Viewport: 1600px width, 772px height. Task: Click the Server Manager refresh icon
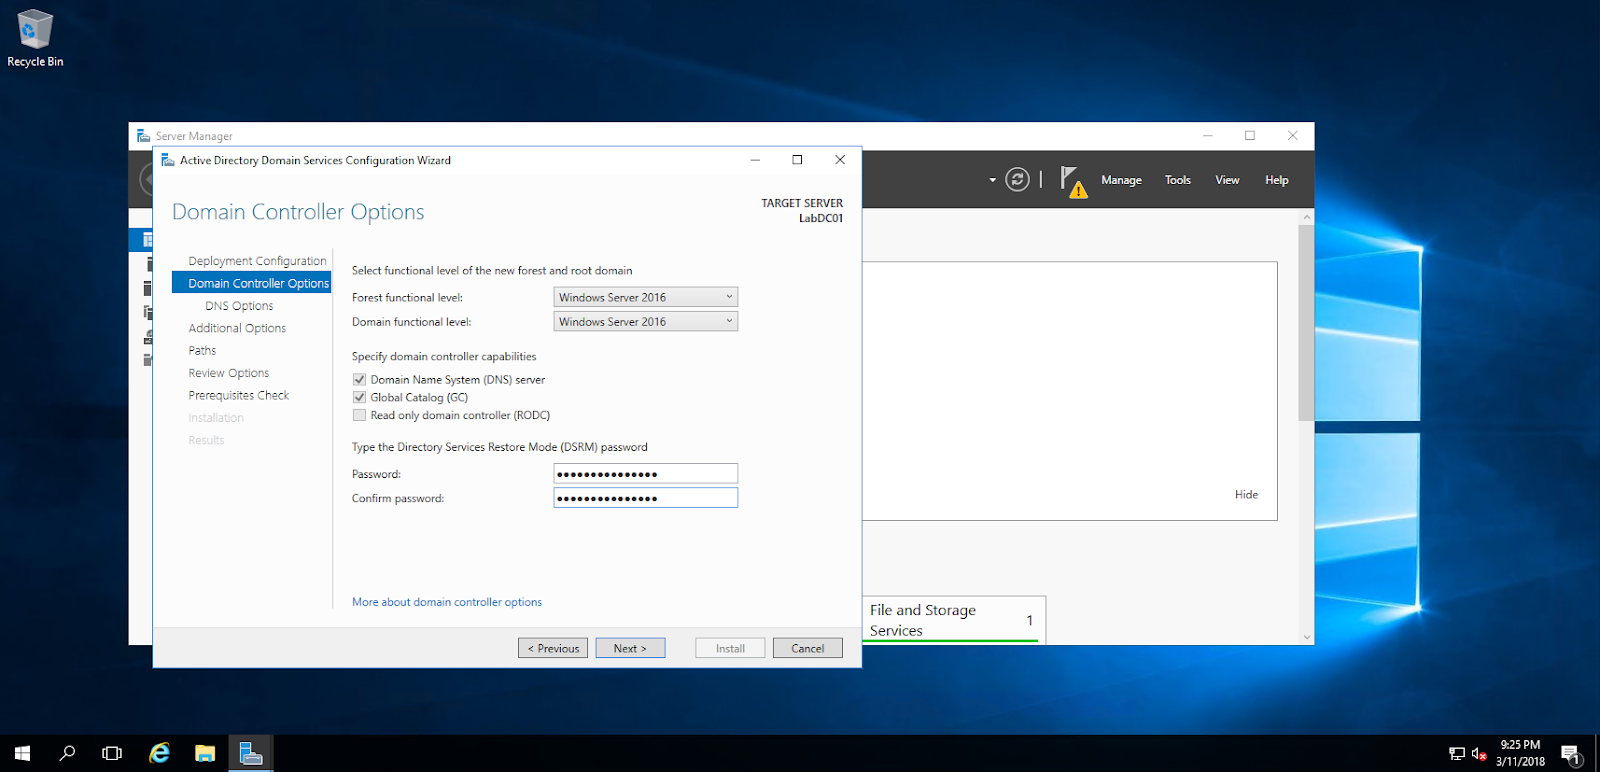1017,180
